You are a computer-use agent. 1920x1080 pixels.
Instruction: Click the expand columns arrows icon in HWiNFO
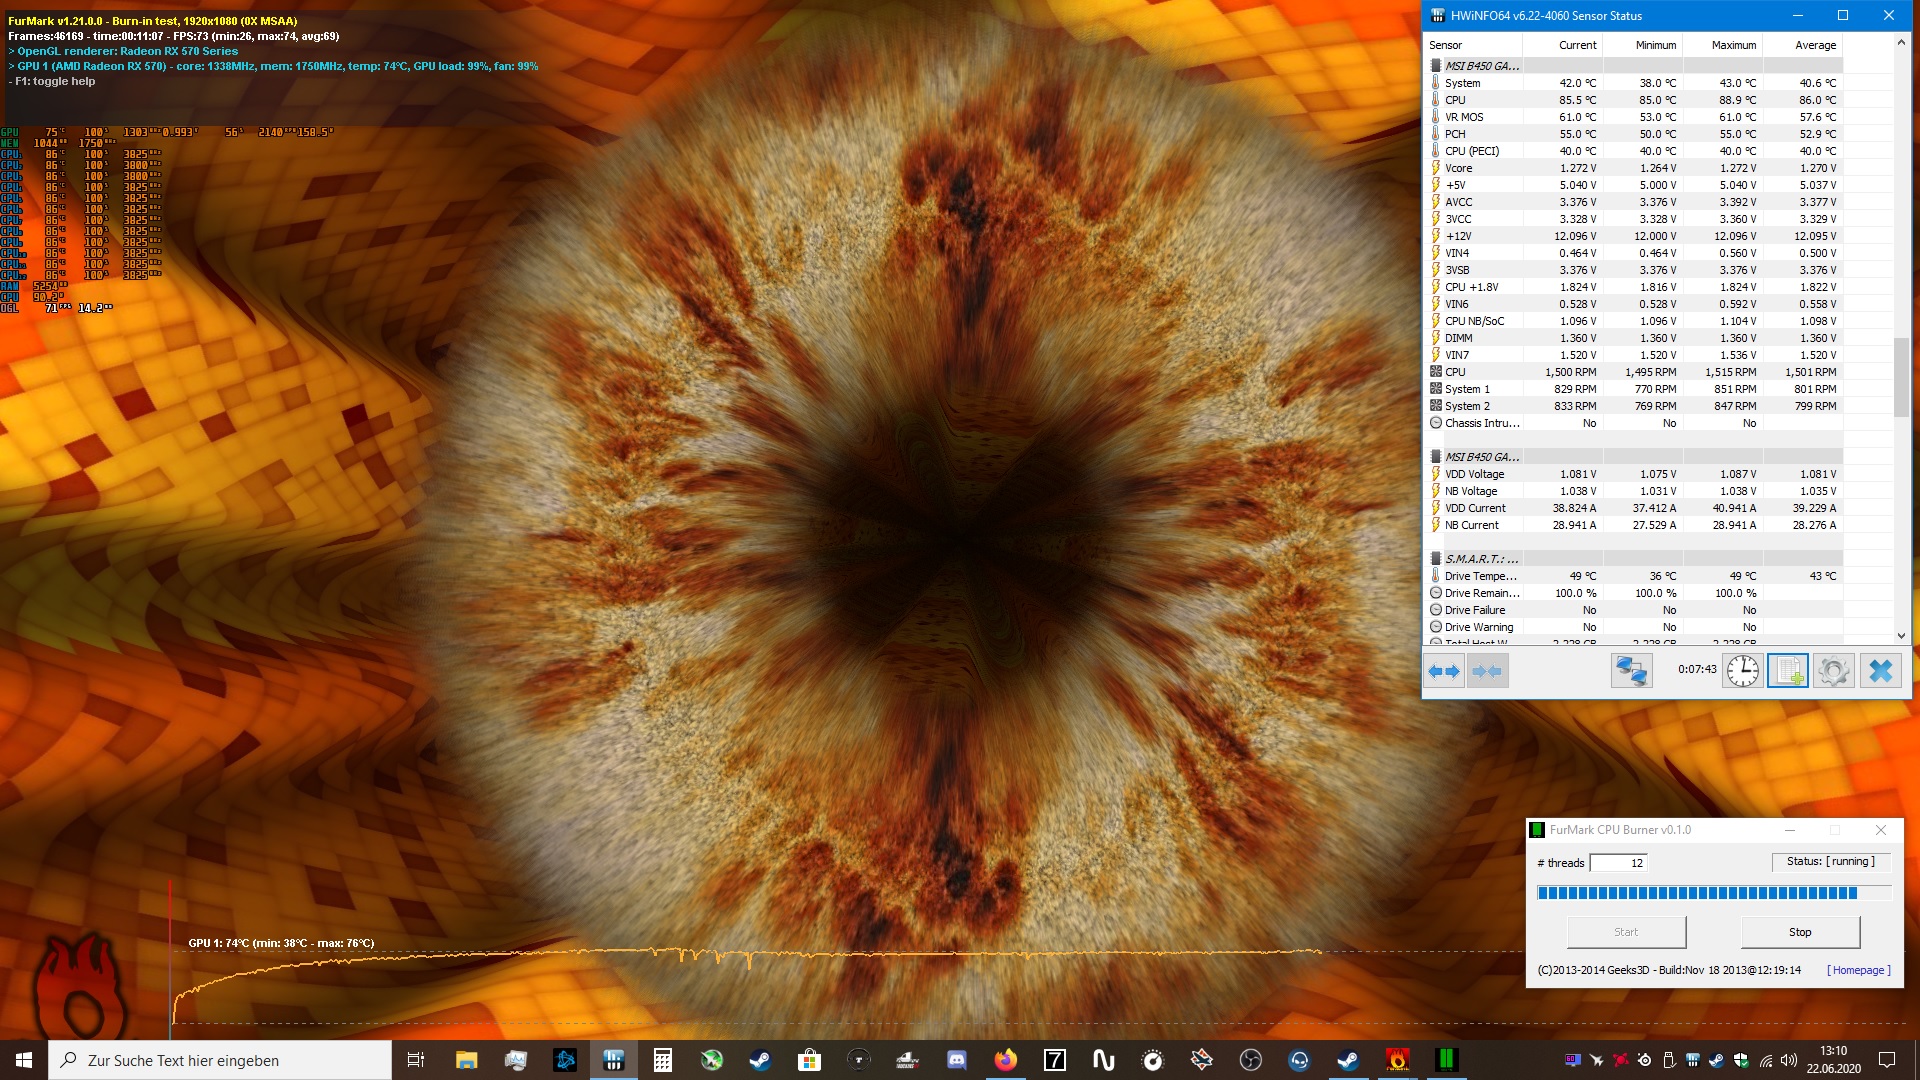(1443, 671)
